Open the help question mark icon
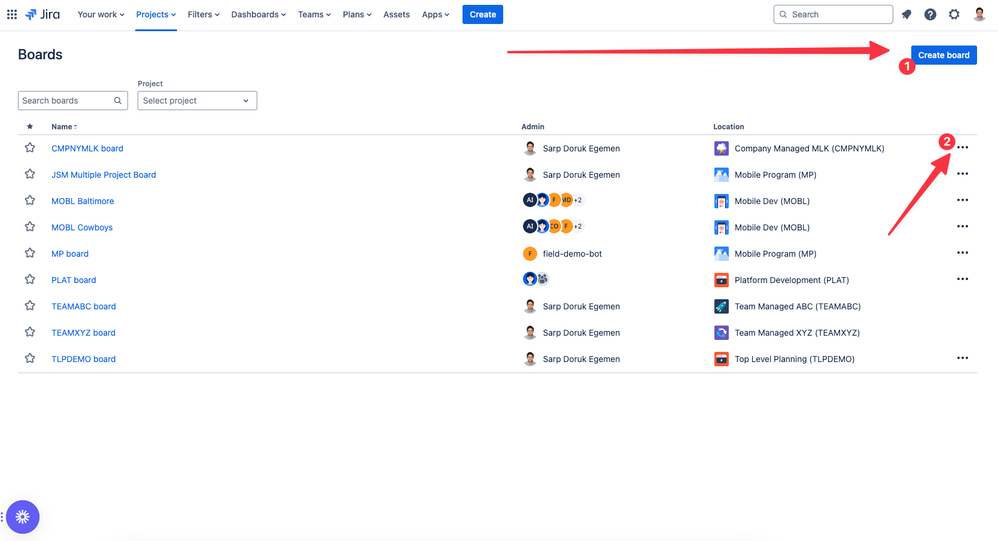This screenshot has width=998, height=541. pos(930,14)
